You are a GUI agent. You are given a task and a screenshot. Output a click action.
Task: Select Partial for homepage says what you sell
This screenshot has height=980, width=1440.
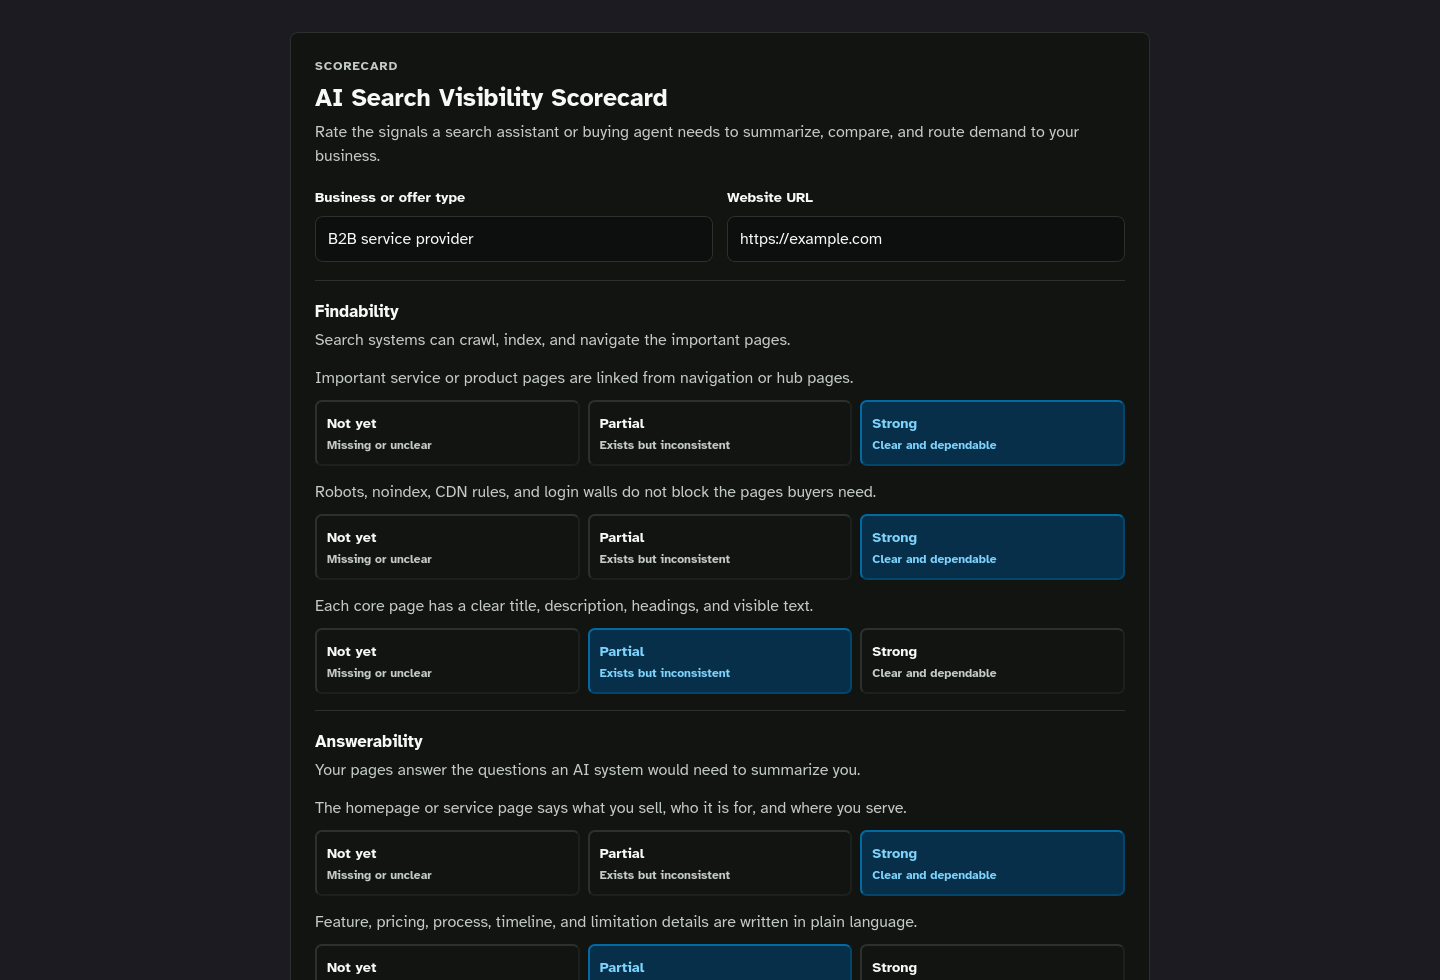[719, 863]
